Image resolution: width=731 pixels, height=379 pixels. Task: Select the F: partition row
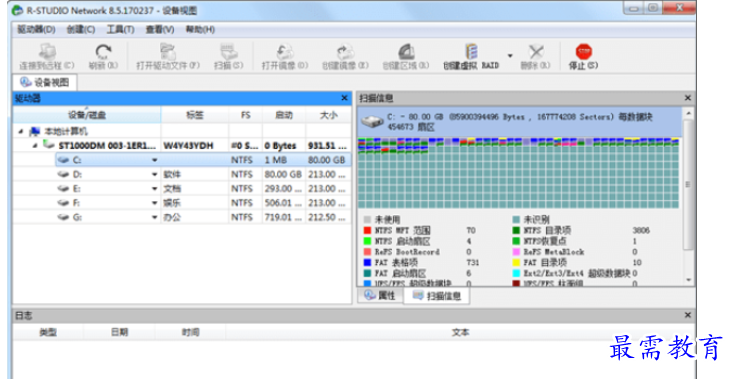[x=182, y=203]
